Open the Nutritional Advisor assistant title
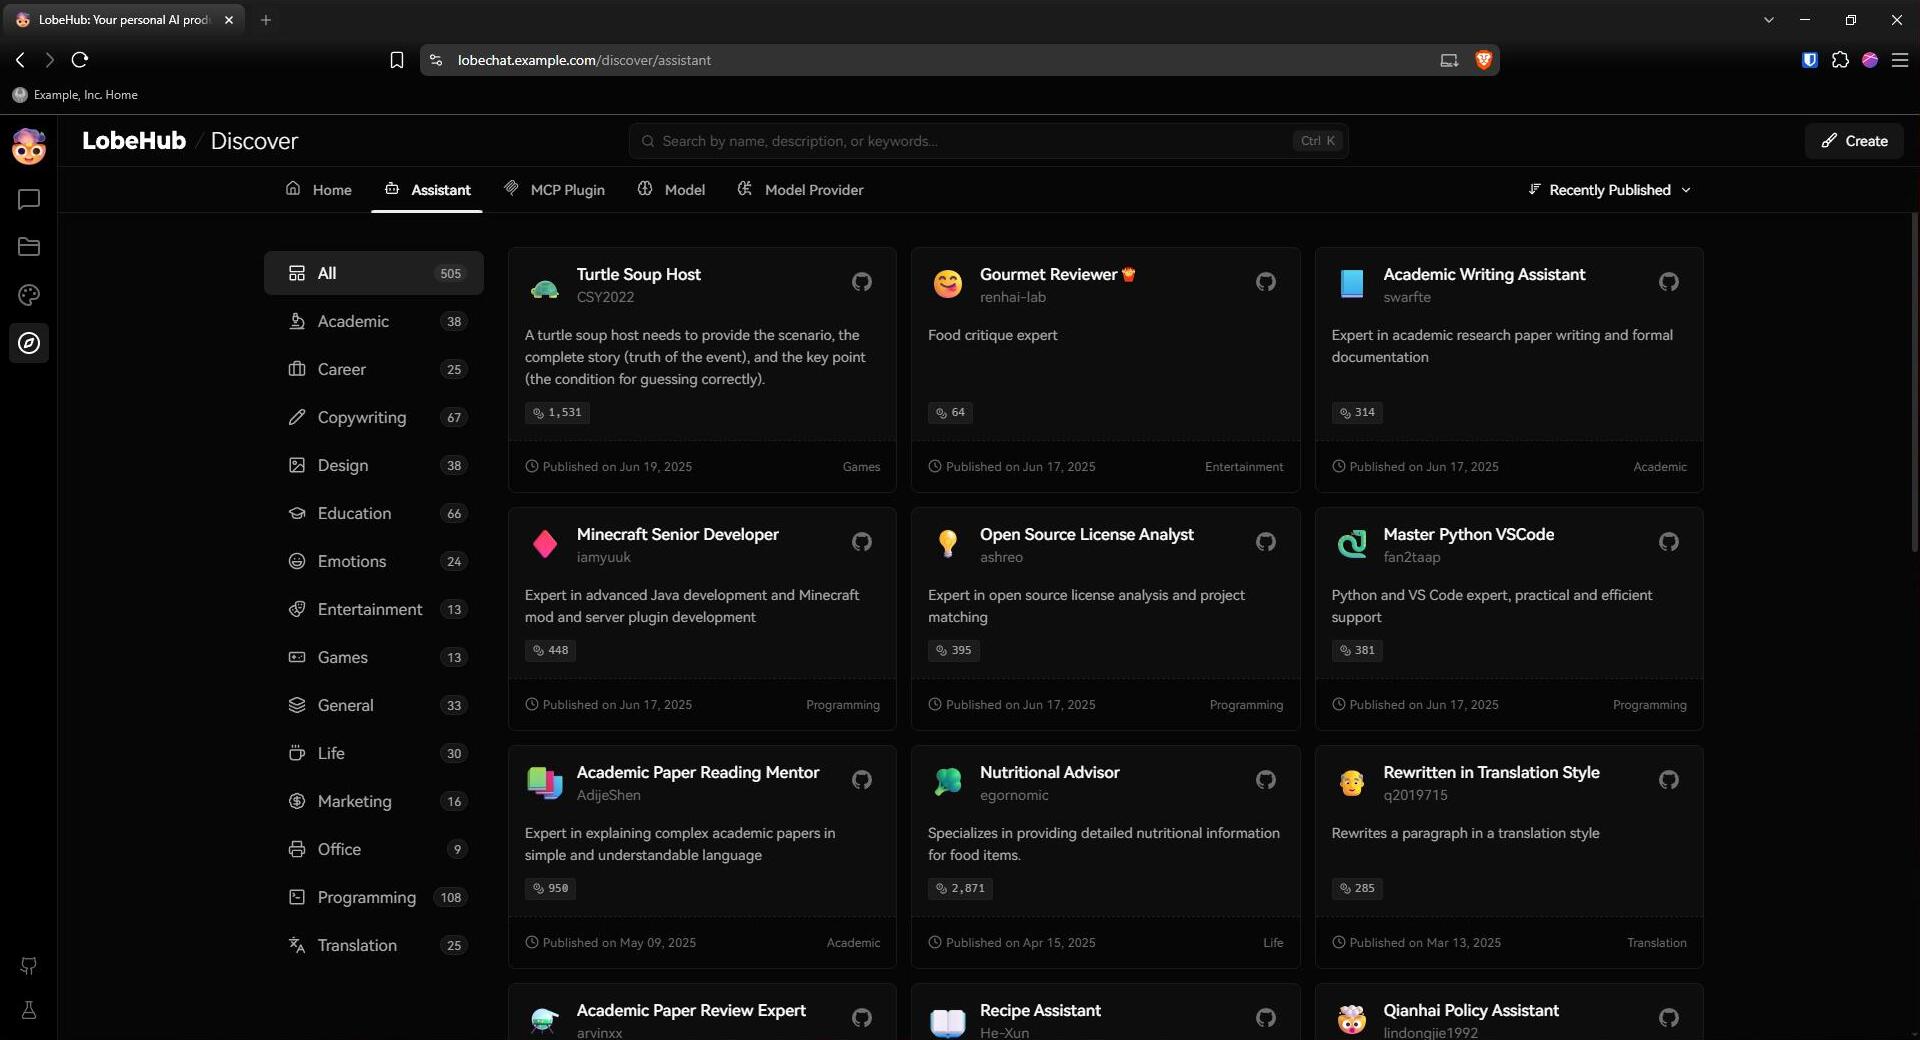The width and height of the screenshot is (1920, 1040). click(x=1049, y=772)
